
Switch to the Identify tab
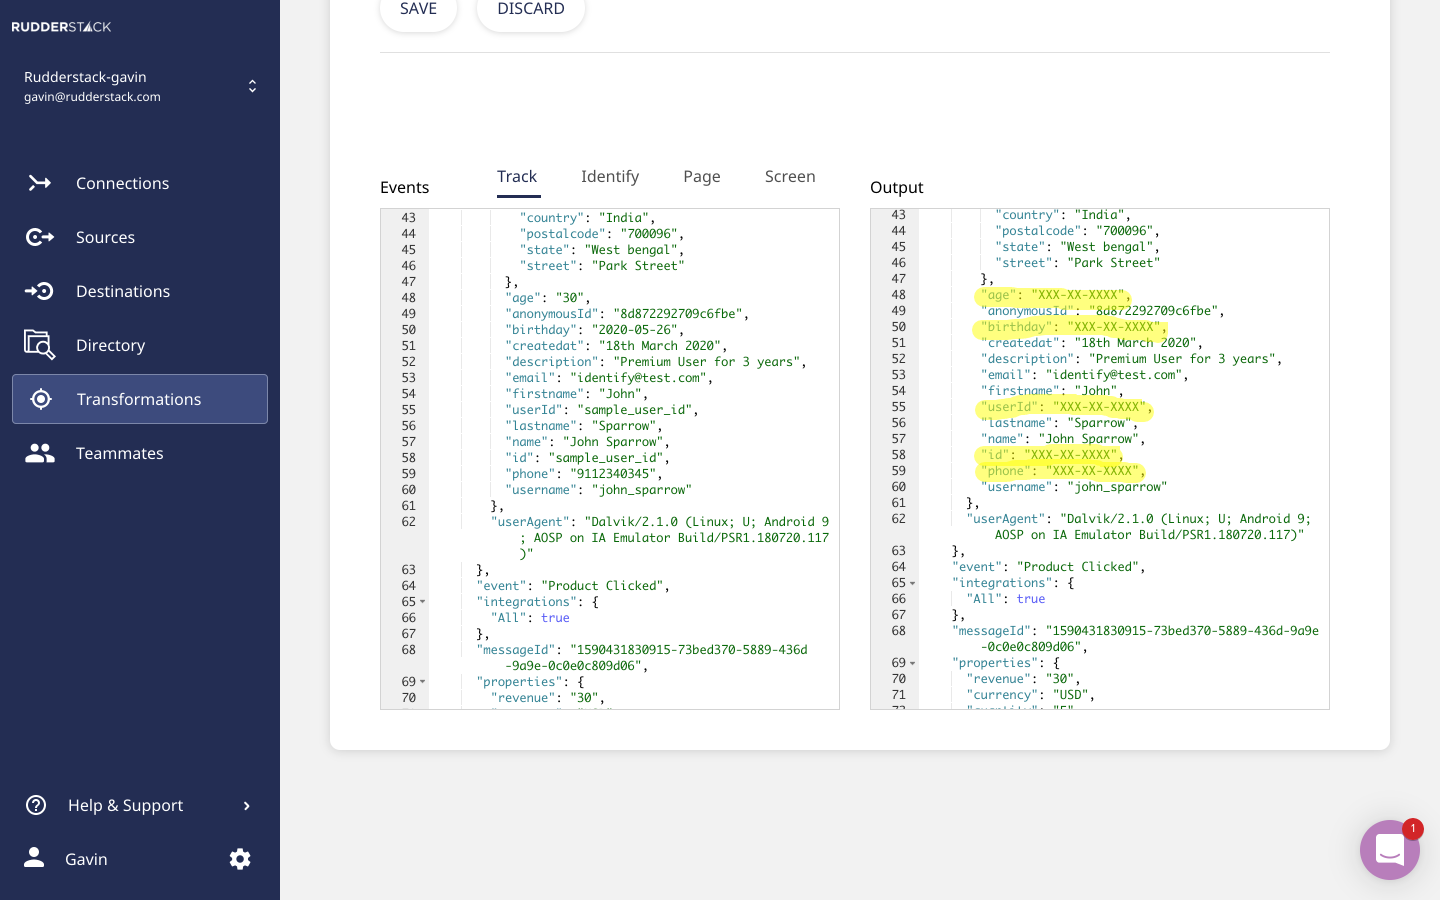pyautogui.click(x=610, y=176)
